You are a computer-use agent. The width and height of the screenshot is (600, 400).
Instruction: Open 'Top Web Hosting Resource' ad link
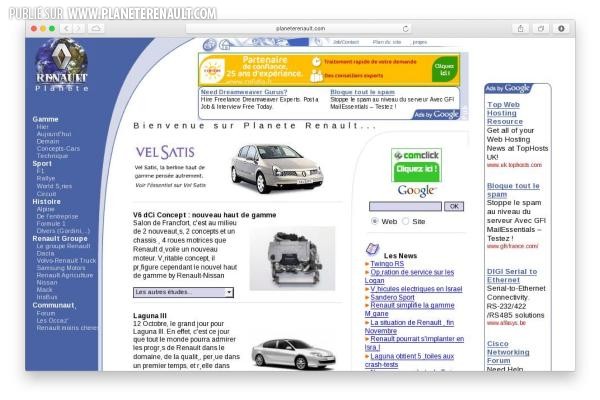[505, 113]
